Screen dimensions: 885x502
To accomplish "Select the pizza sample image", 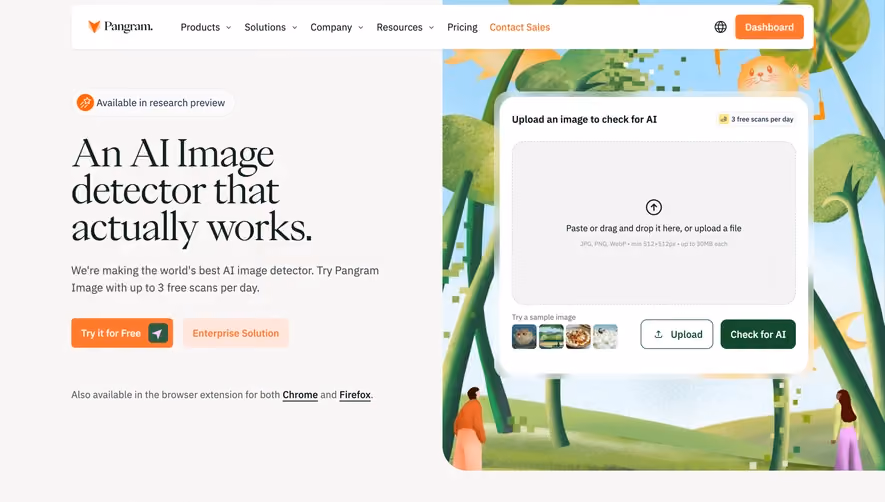I will (x=578, y=337).
